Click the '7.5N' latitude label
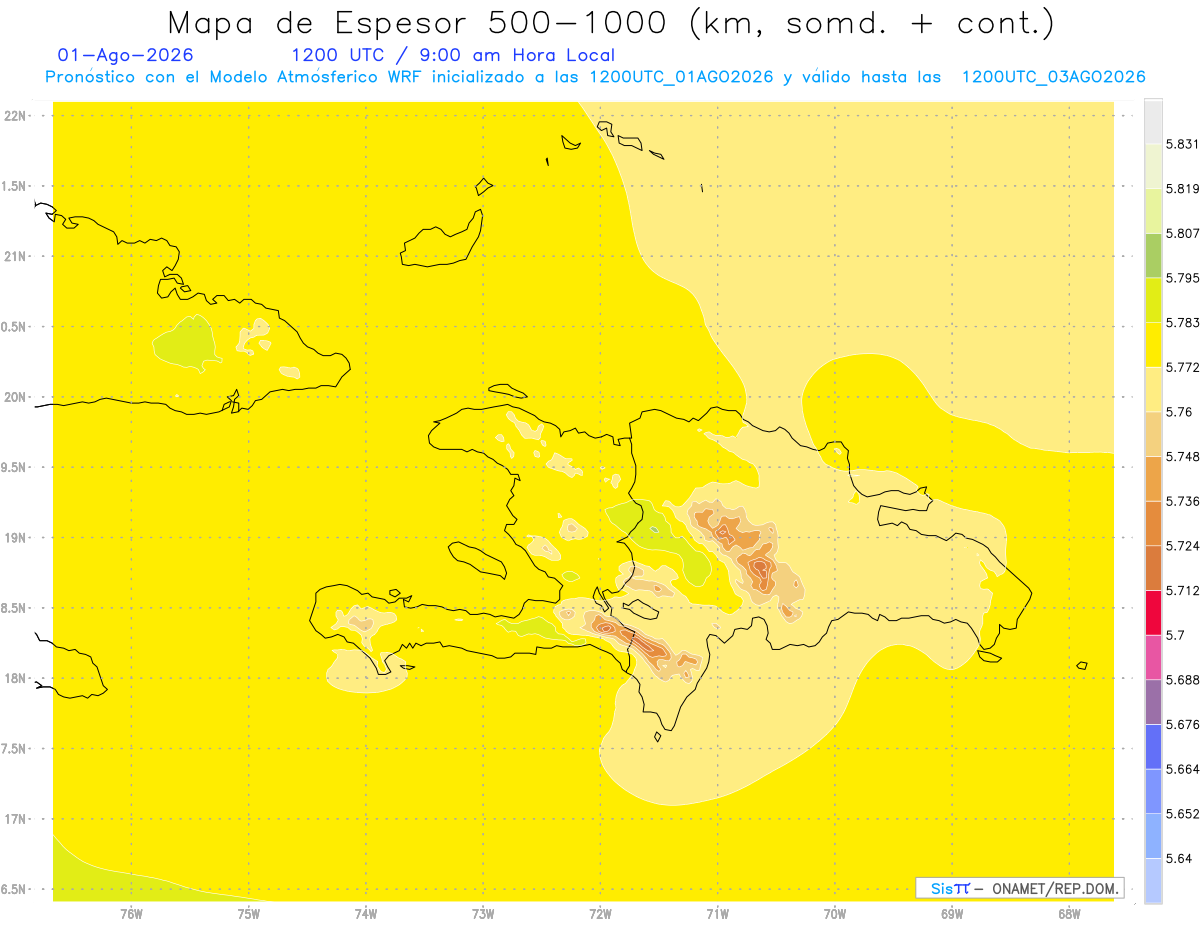 [15, 749]
